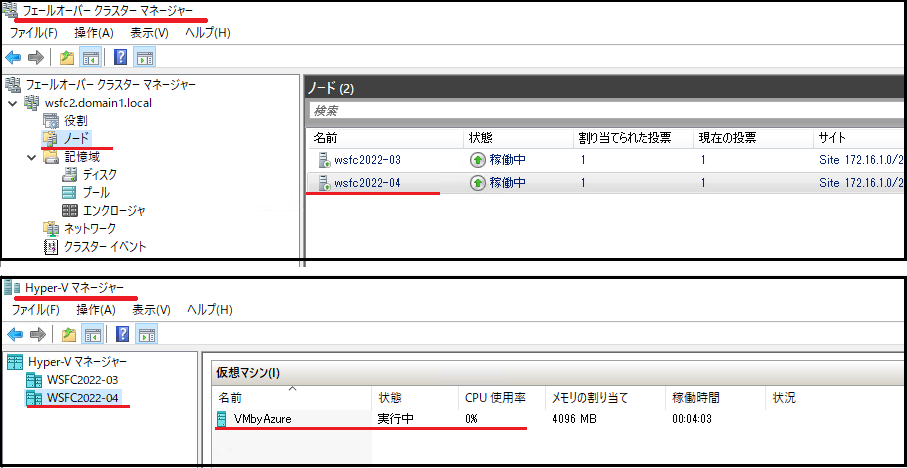
Task: Click green status icon in wsfc2022-03 row
Action: coord(477,160)
